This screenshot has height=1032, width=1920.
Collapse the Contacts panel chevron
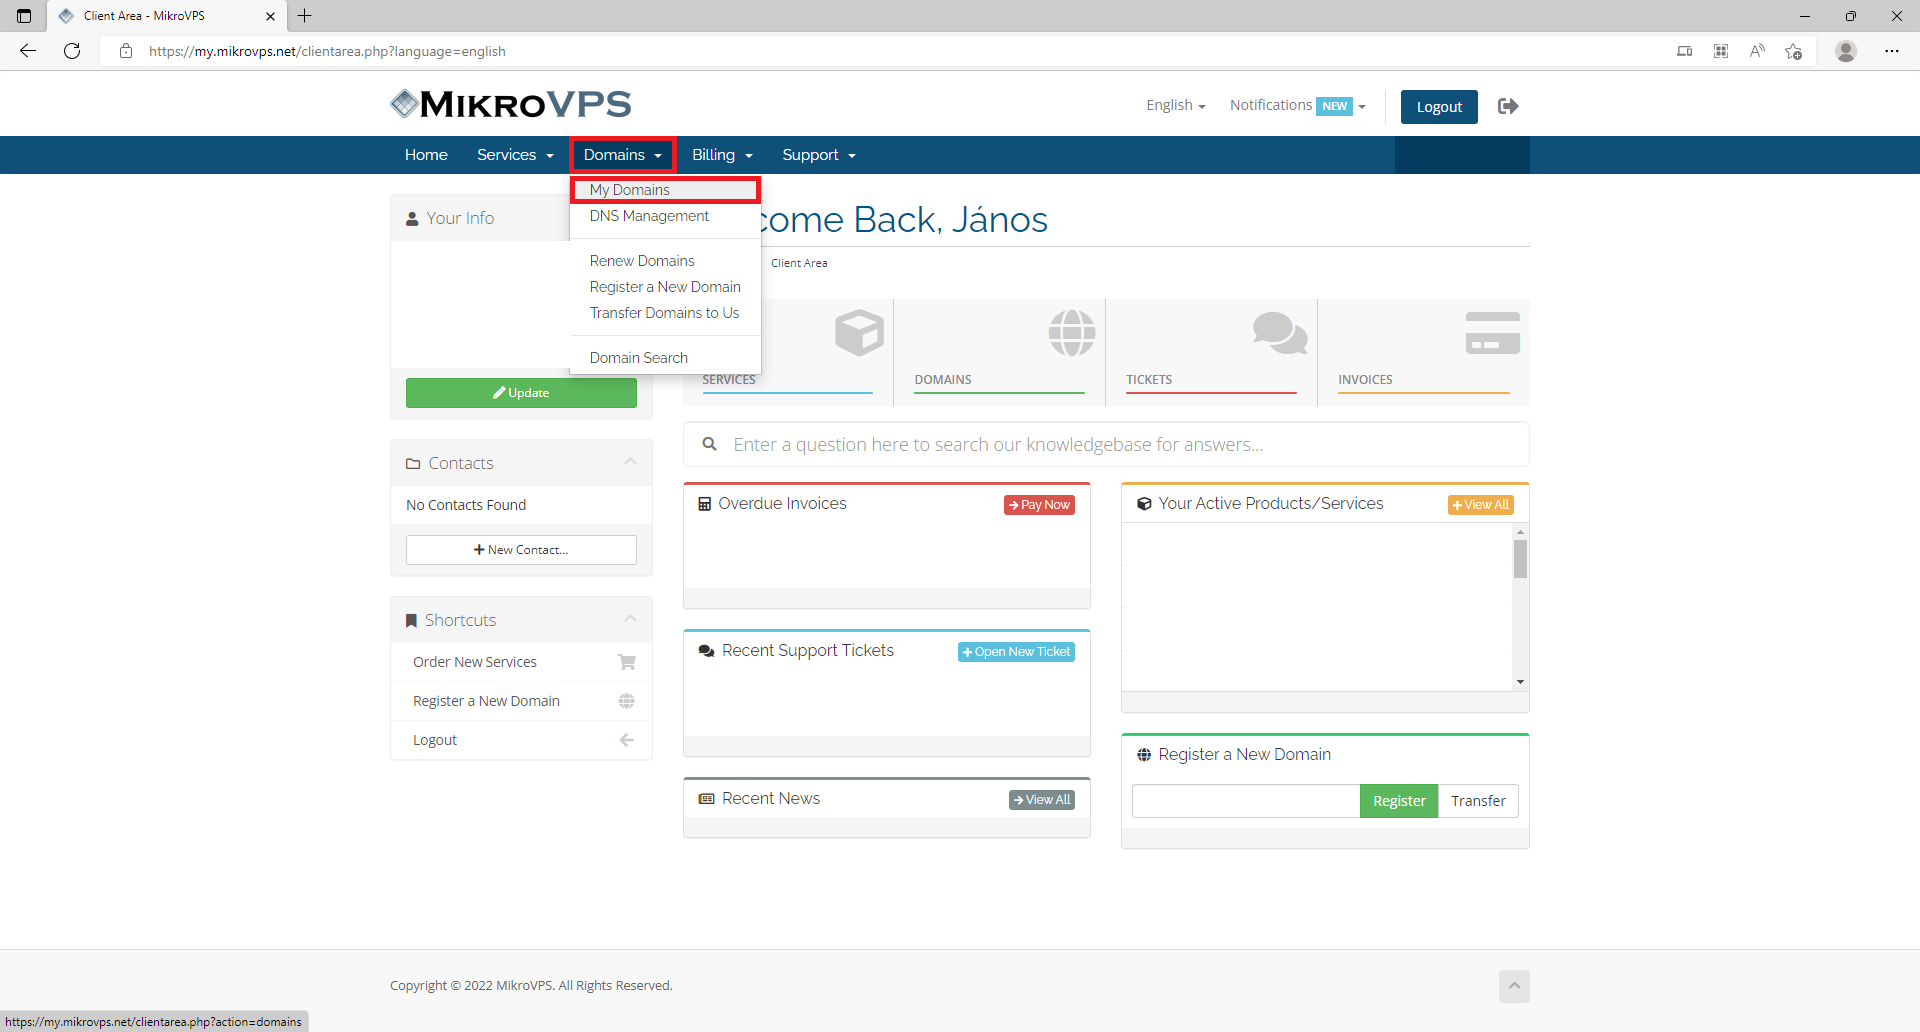click(x=630, y=462)
